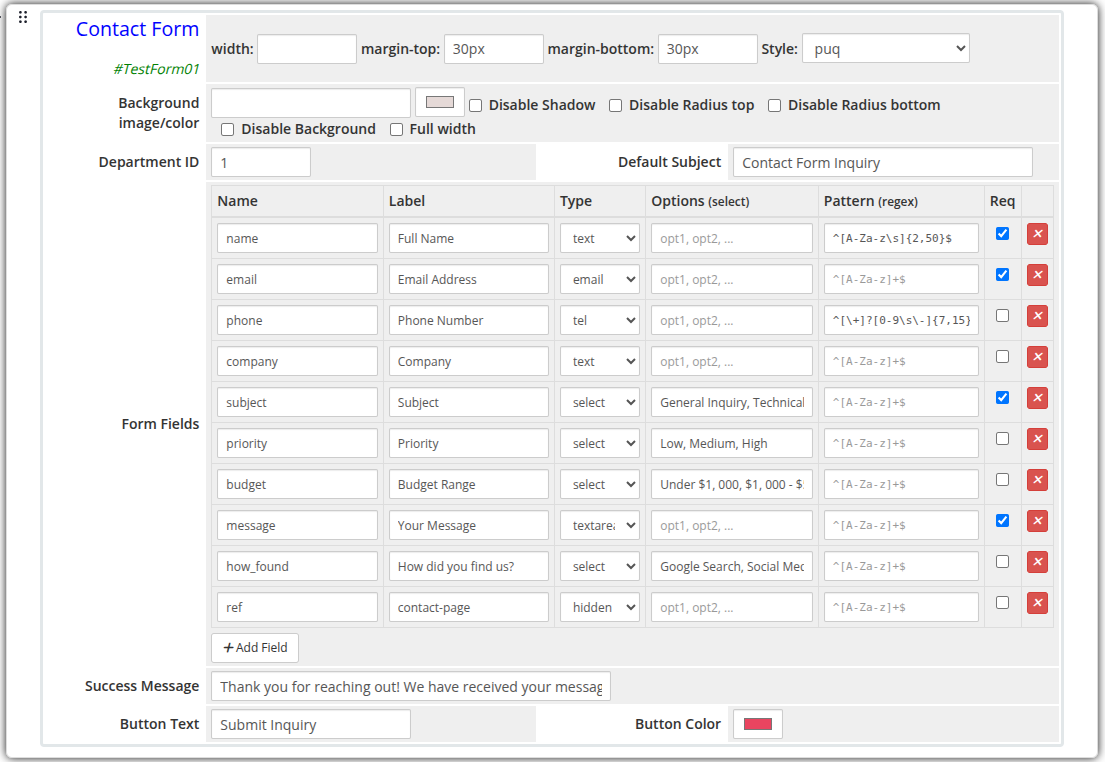
Task: Open type dropdown for priority field
Action: coord(600,443)
